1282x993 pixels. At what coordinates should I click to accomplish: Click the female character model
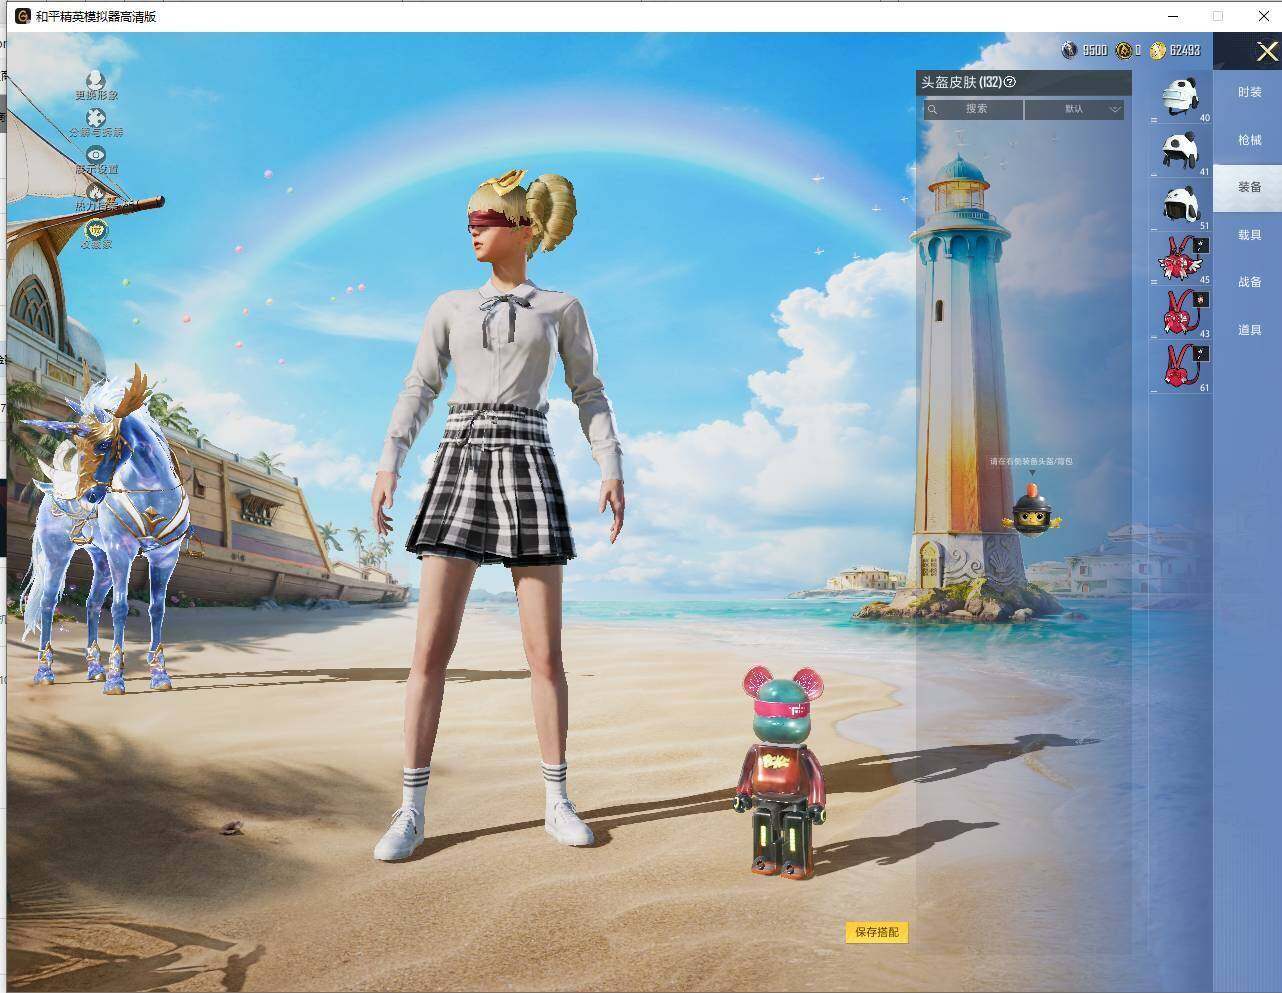(x=497, y=515)
